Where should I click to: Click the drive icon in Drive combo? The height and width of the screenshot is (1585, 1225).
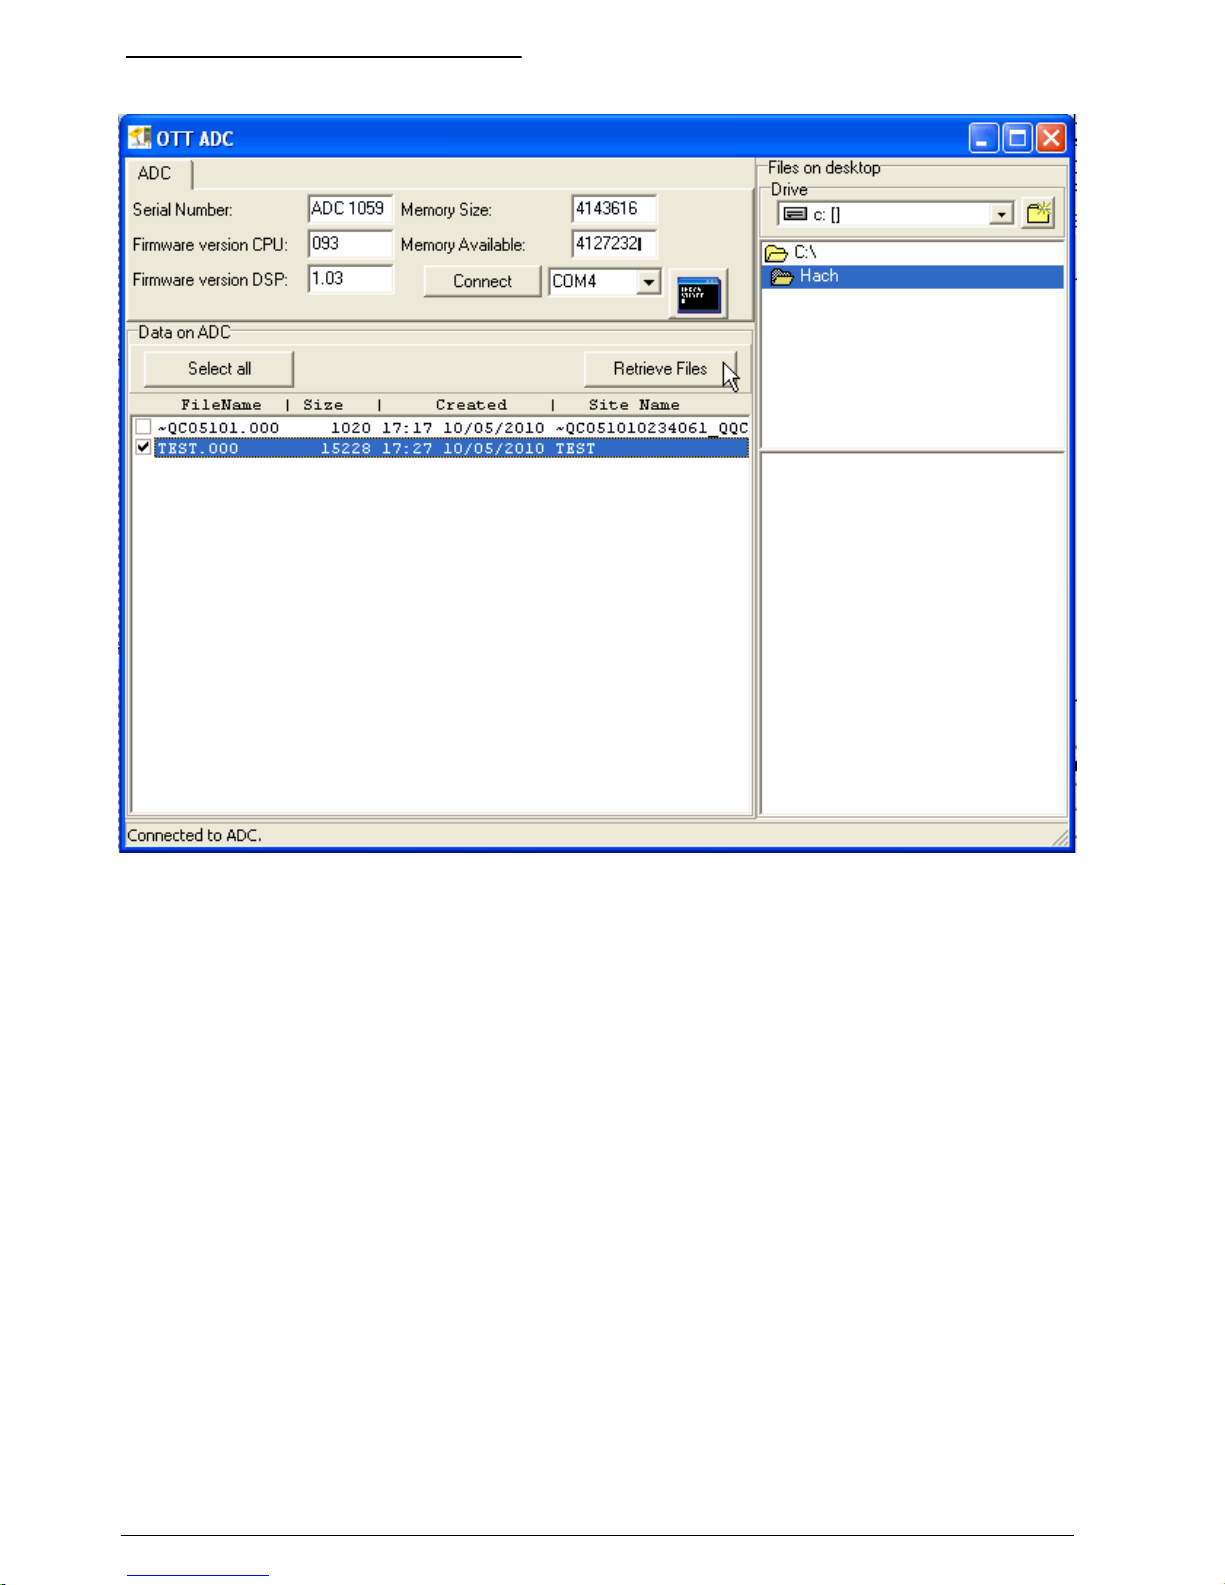pos(795,214)
